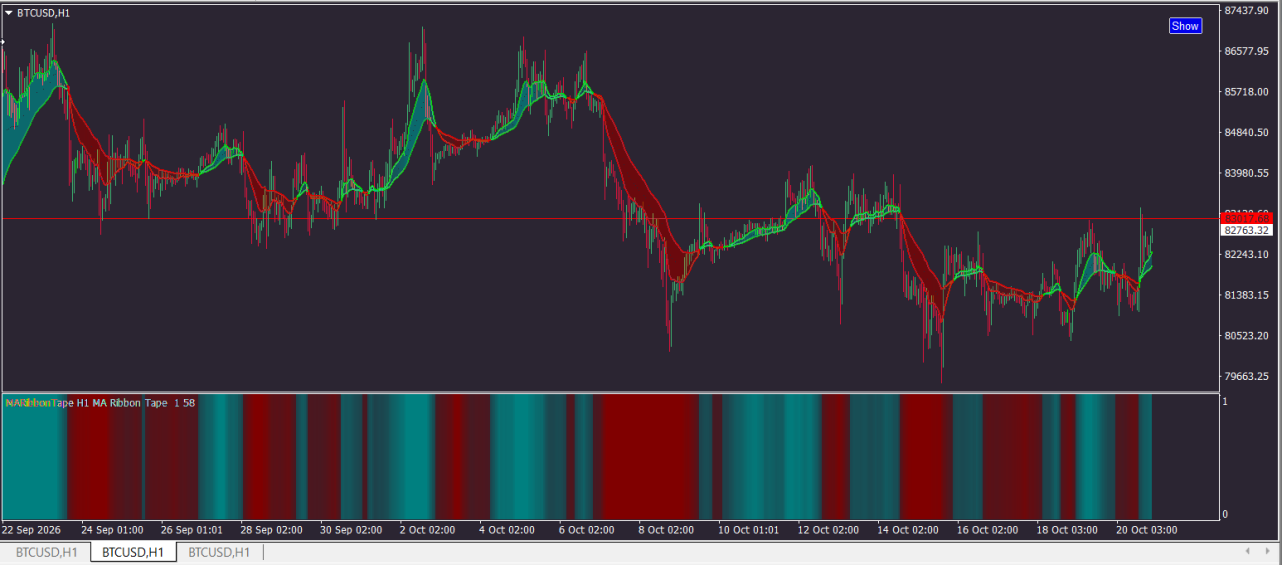Click the right tab-scroll arrow

coord(1266,551)
